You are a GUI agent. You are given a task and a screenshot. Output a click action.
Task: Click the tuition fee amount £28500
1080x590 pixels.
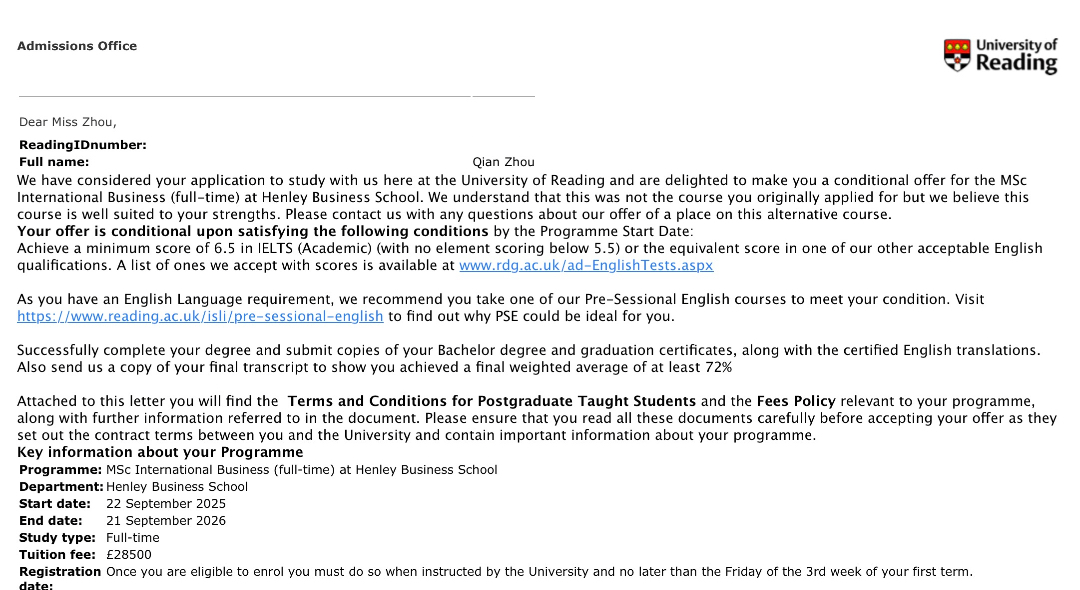(129, 554)
